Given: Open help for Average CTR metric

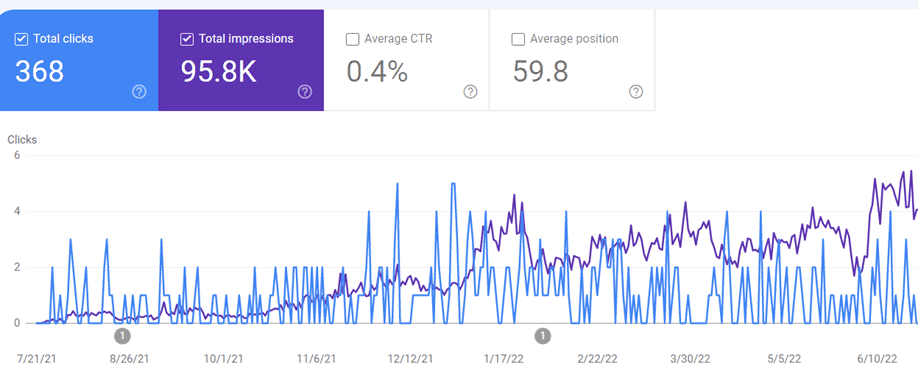Looking at the screenshot, I should (x=470, y=91).
